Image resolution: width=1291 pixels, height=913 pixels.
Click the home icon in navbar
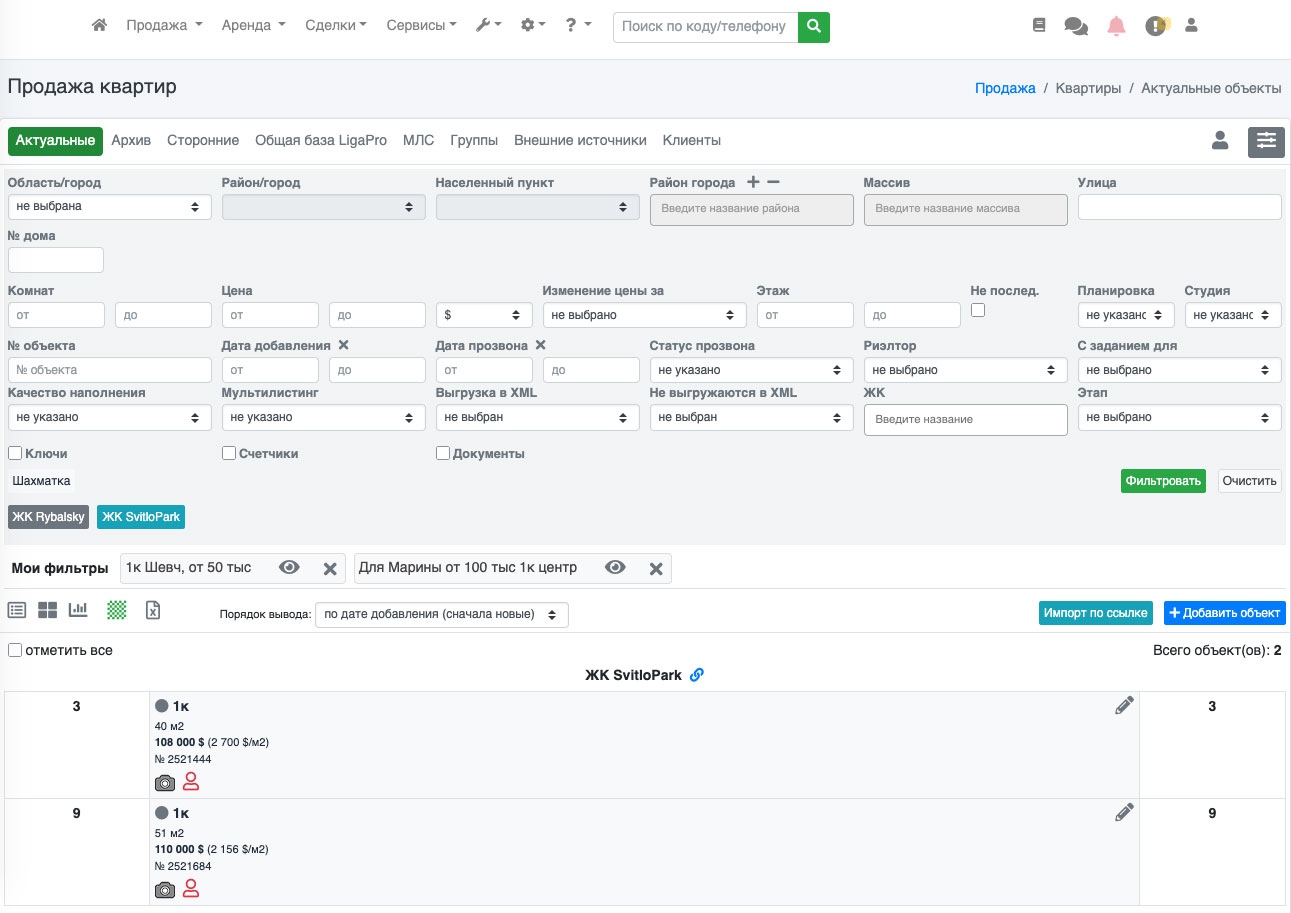pos(99,25)
